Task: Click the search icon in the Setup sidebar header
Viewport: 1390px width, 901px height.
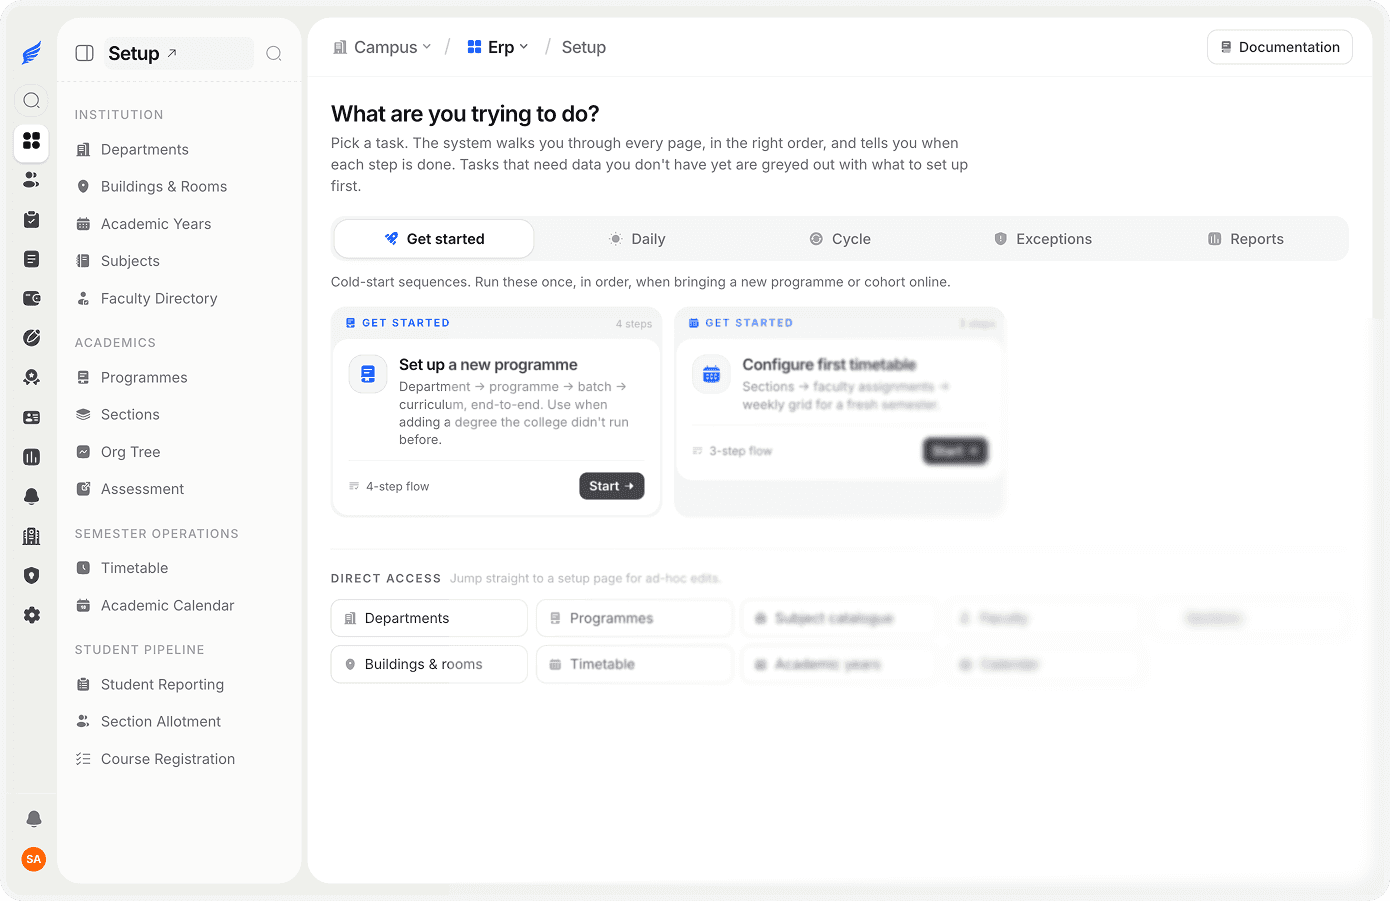Action: 274,54
